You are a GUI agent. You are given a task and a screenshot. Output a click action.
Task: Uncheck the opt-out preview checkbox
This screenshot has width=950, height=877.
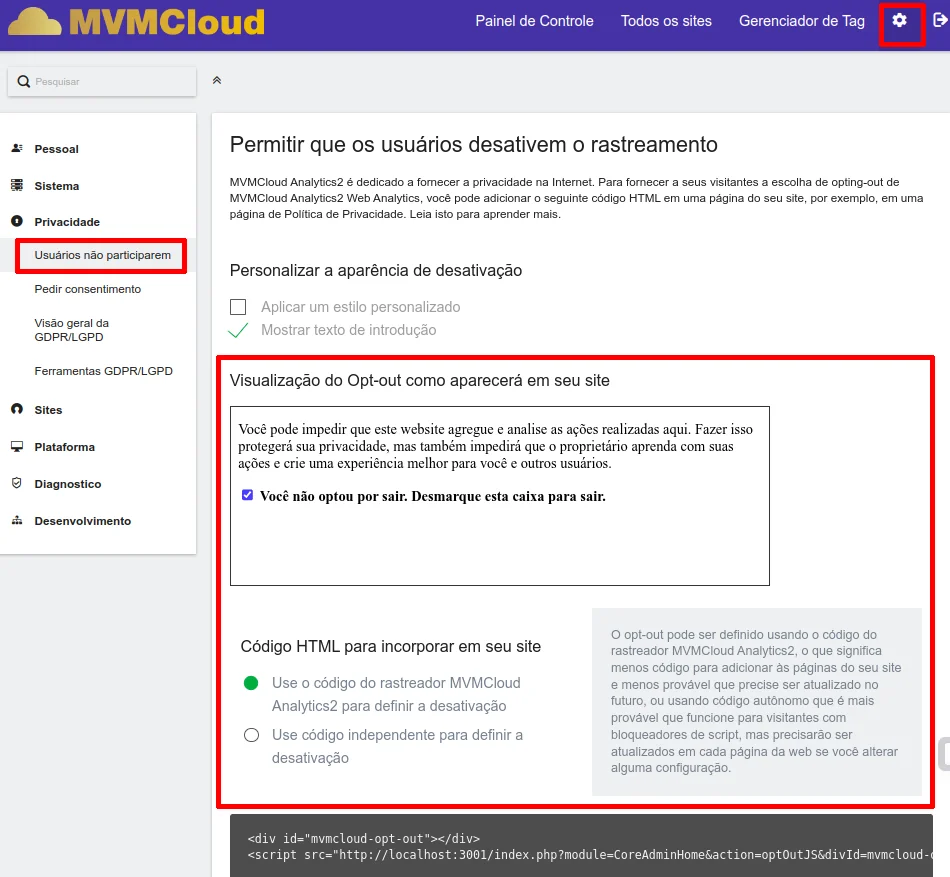[x=247, y=495]
